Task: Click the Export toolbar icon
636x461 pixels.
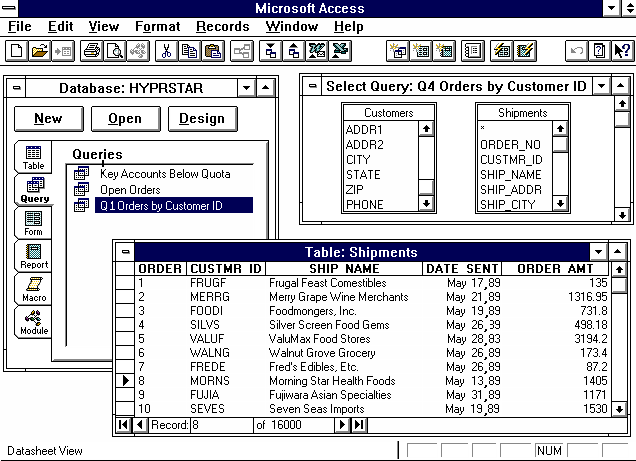Action: (x=294, y=51)
